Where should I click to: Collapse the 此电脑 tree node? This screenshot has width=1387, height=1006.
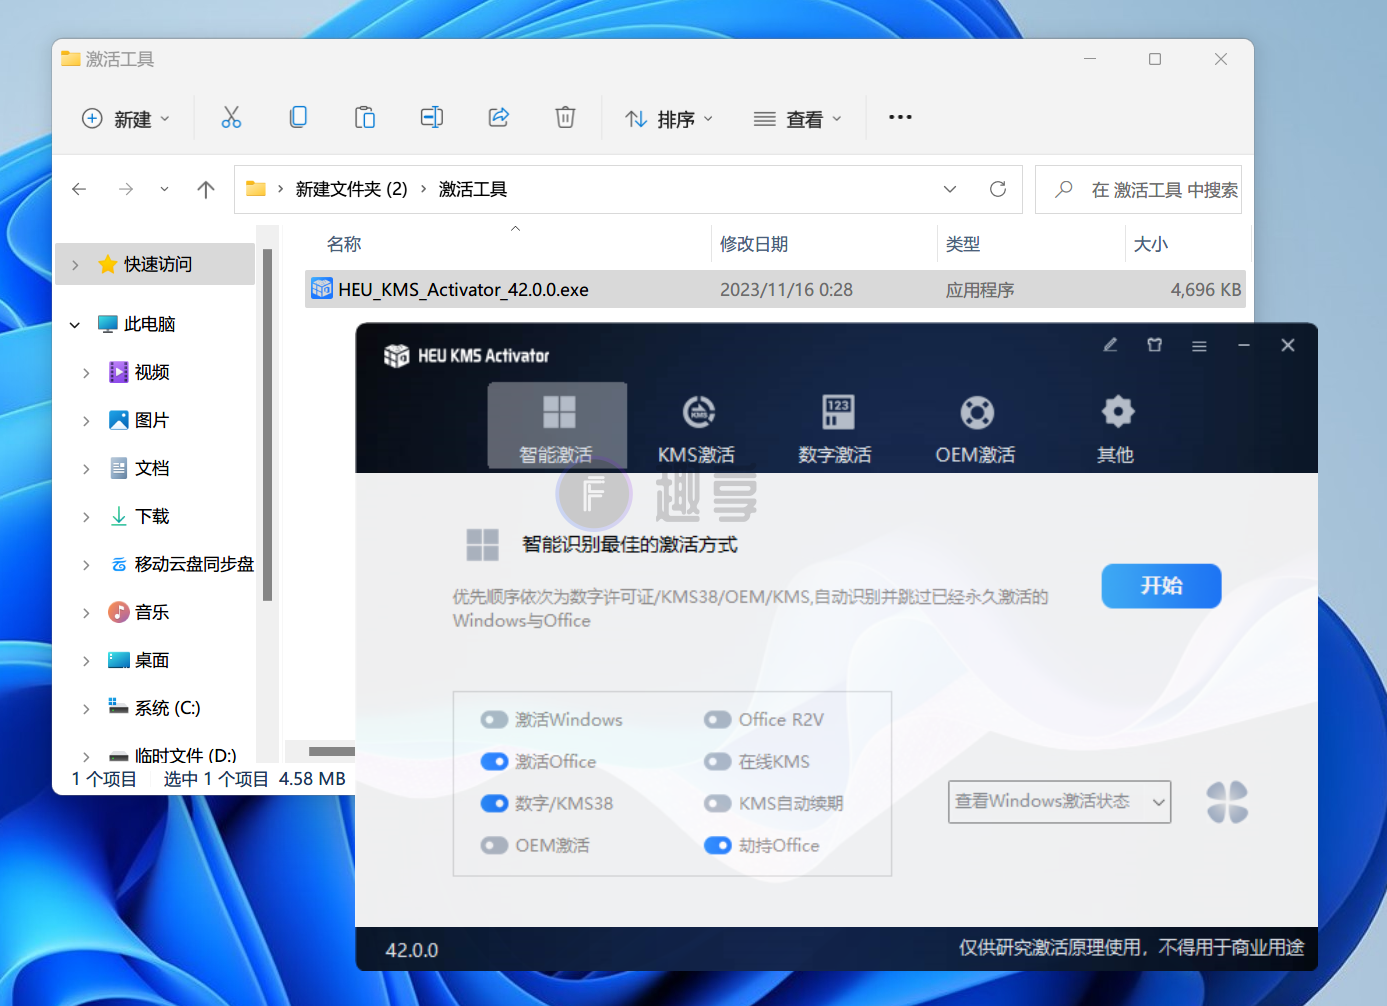click(75, 325)
